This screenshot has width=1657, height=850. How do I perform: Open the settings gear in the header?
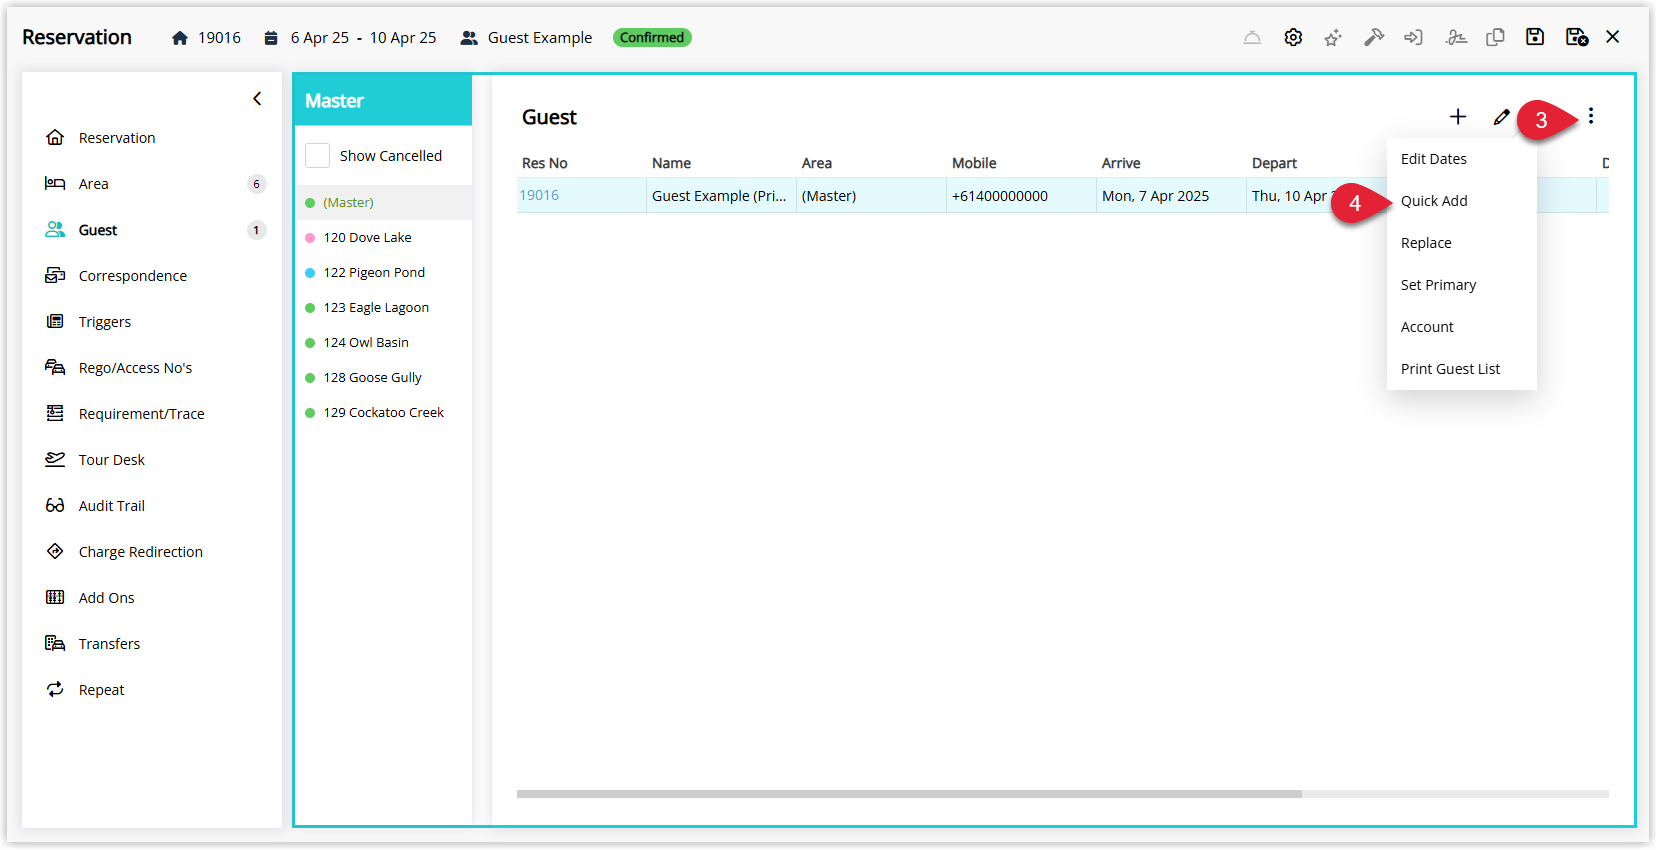click(x=1293, y=37)
